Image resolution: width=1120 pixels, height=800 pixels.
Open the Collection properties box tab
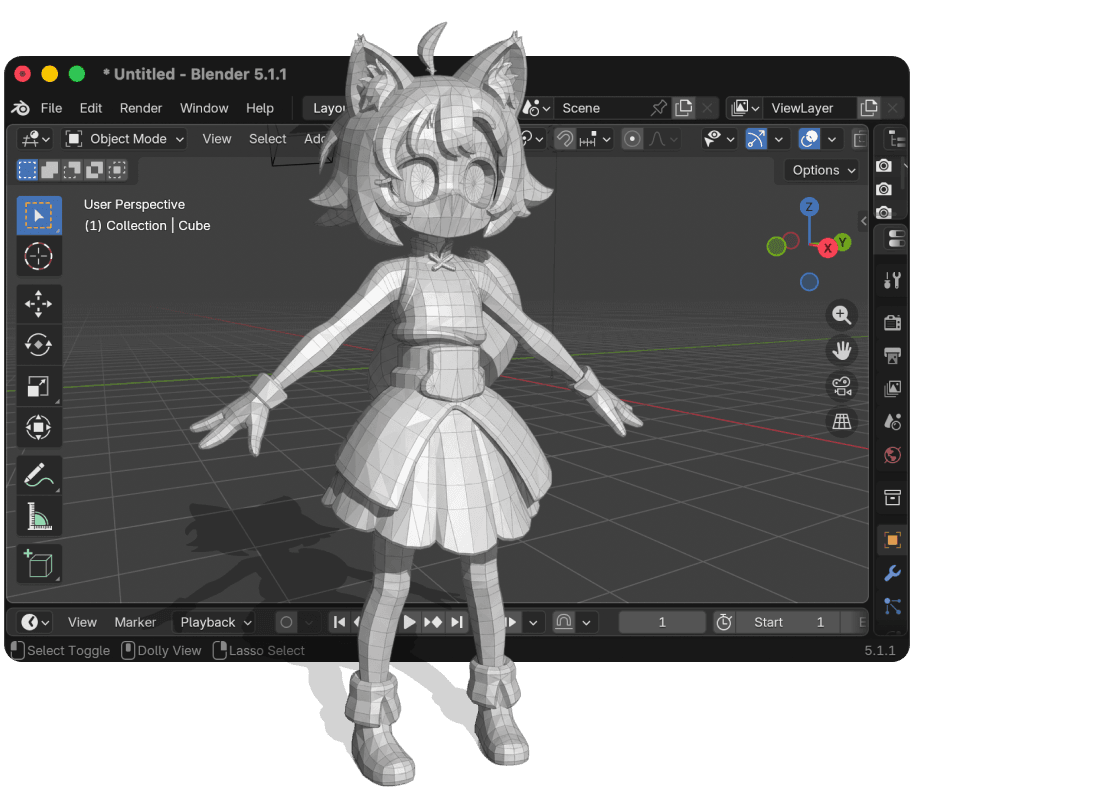point(892,497)
